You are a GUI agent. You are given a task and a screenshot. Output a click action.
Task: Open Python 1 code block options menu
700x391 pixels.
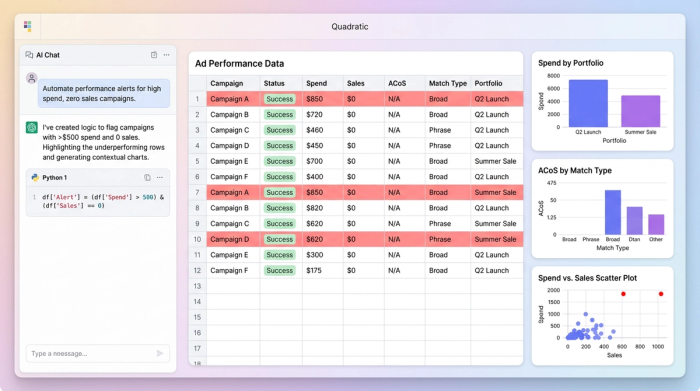(160, 178)
